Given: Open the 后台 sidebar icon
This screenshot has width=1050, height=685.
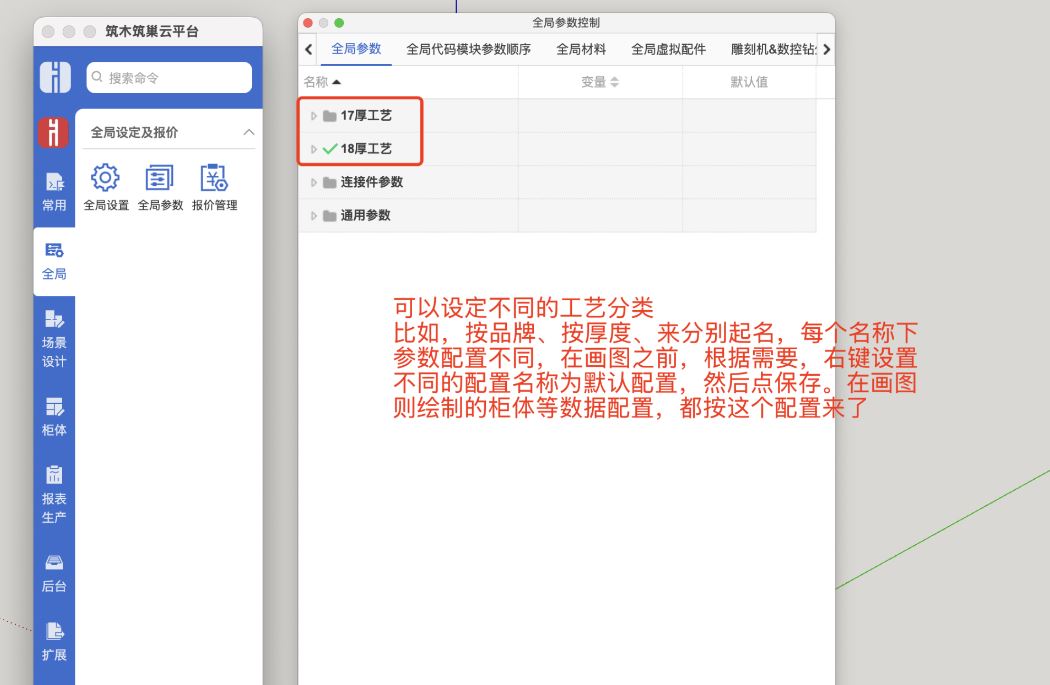Looking at the screenshot, I should (x=55, y=570).
